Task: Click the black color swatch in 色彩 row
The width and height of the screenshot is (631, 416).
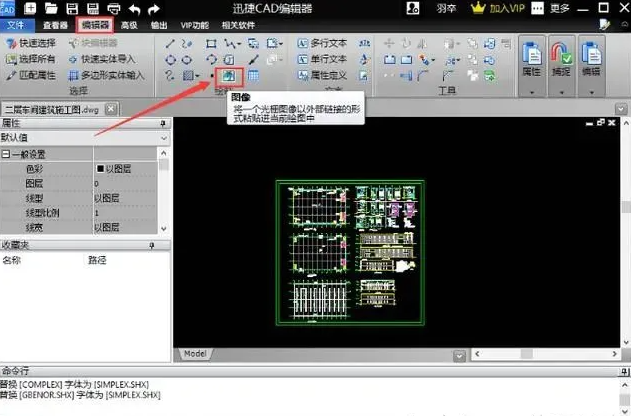Action: coord(100,169)
